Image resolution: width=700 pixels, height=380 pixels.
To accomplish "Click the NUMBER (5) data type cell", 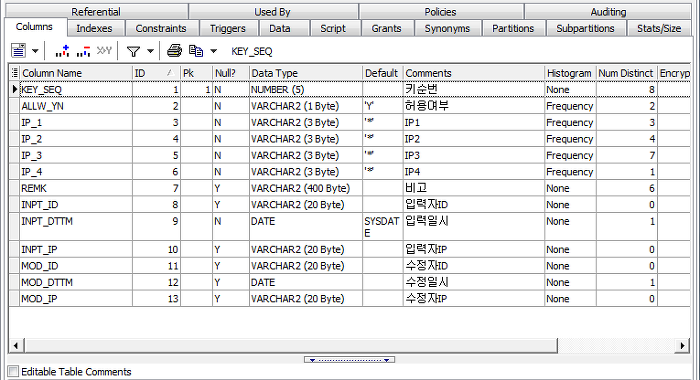I will point(306,89).
